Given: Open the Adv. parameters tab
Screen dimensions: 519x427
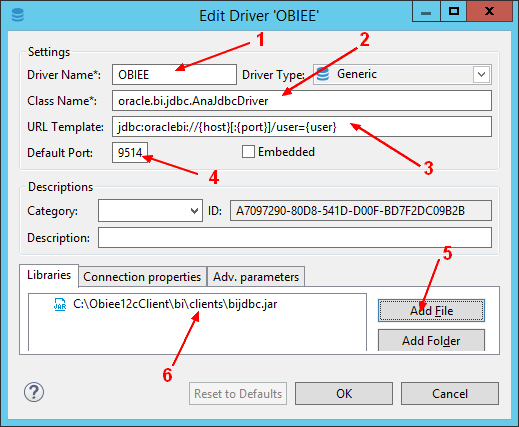Looking at the screenshot, I should pos(256,277).
